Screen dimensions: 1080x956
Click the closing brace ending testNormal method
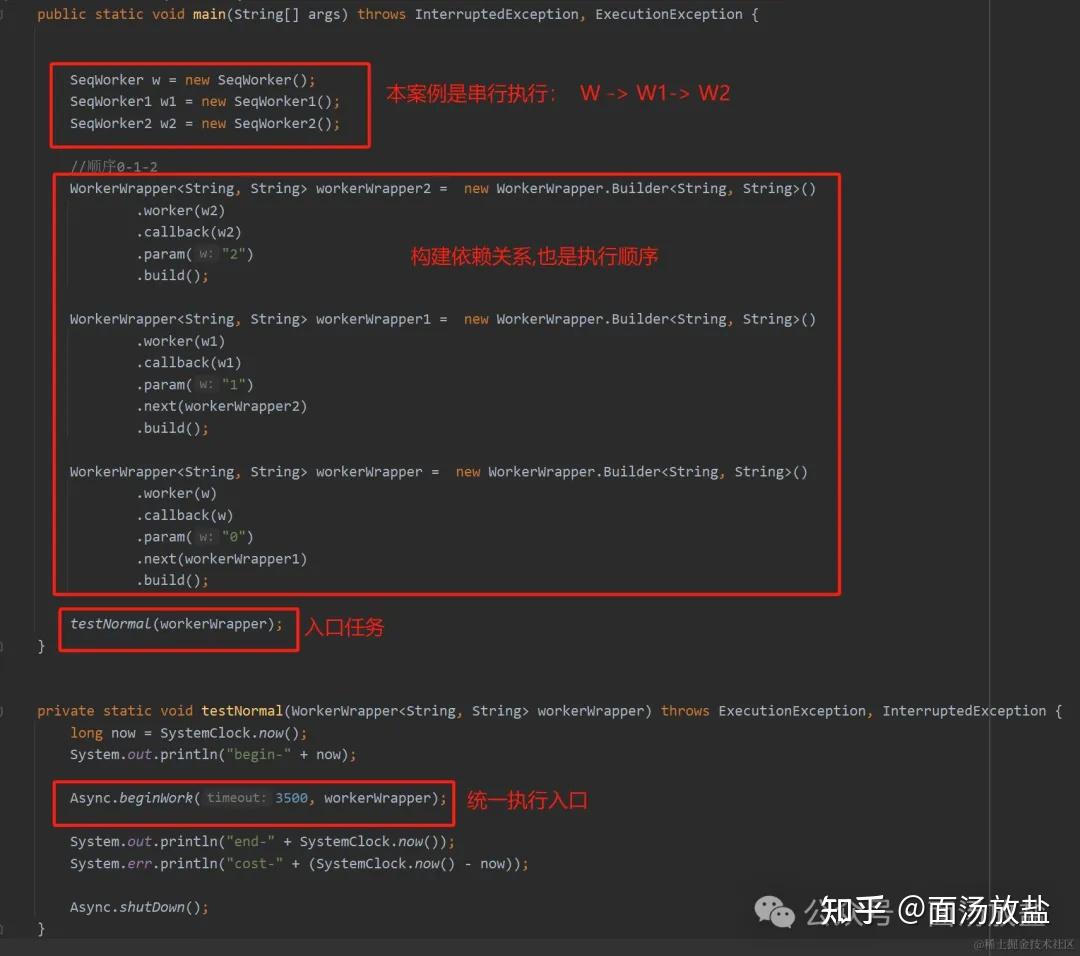39,929
